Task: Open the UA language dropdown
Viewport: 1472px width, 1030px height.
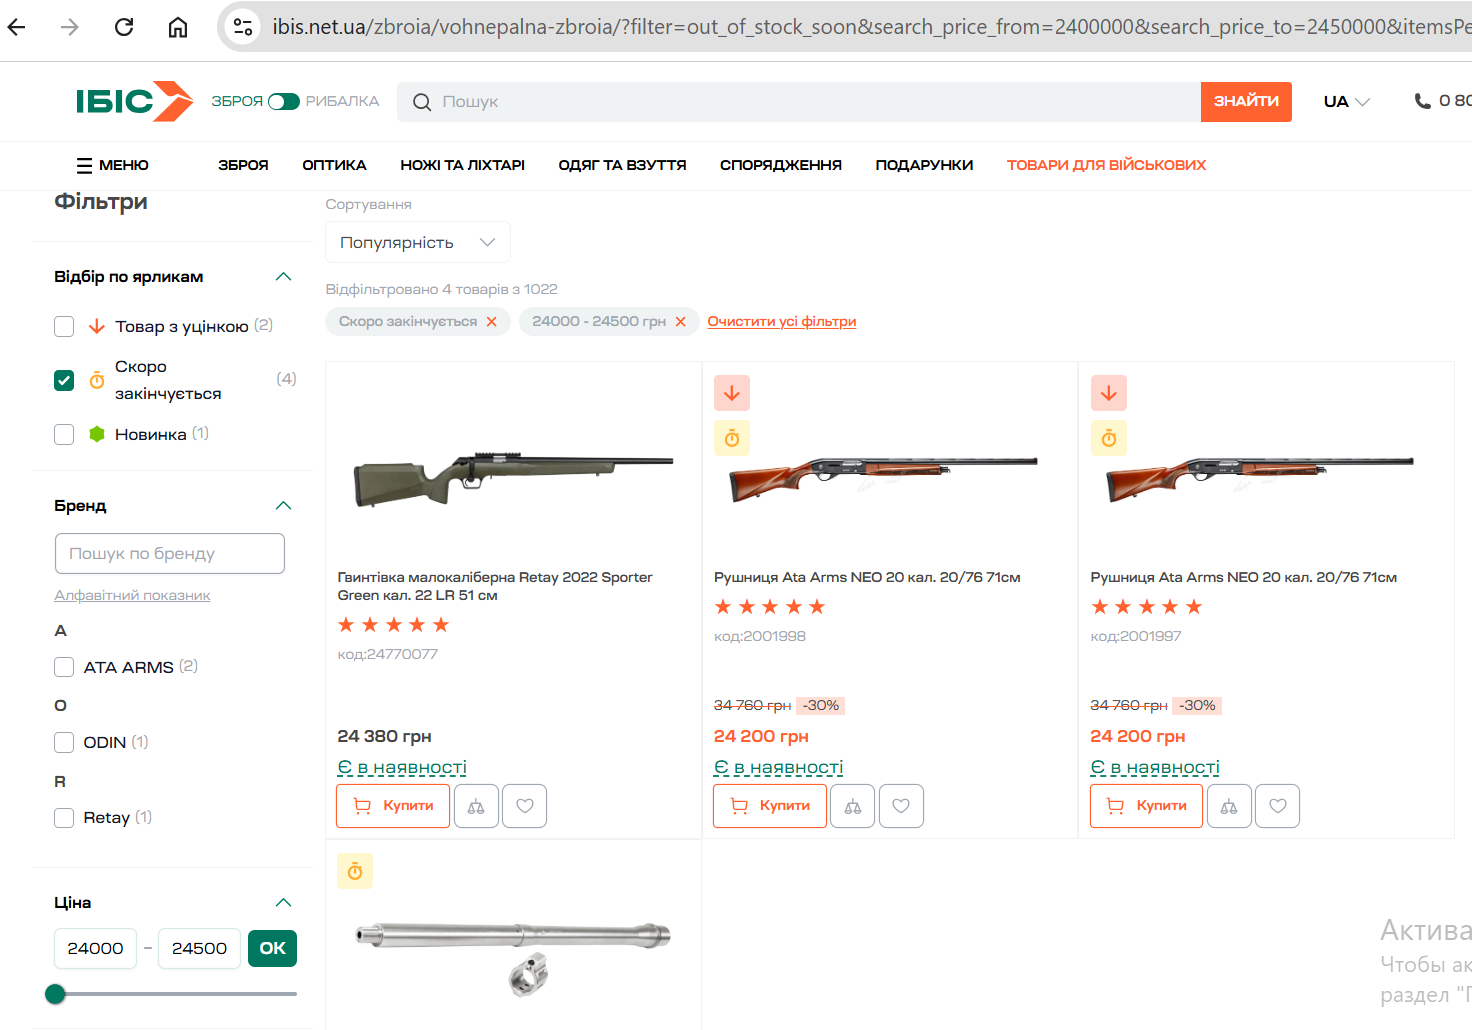Action: [x=1346, y=101]
